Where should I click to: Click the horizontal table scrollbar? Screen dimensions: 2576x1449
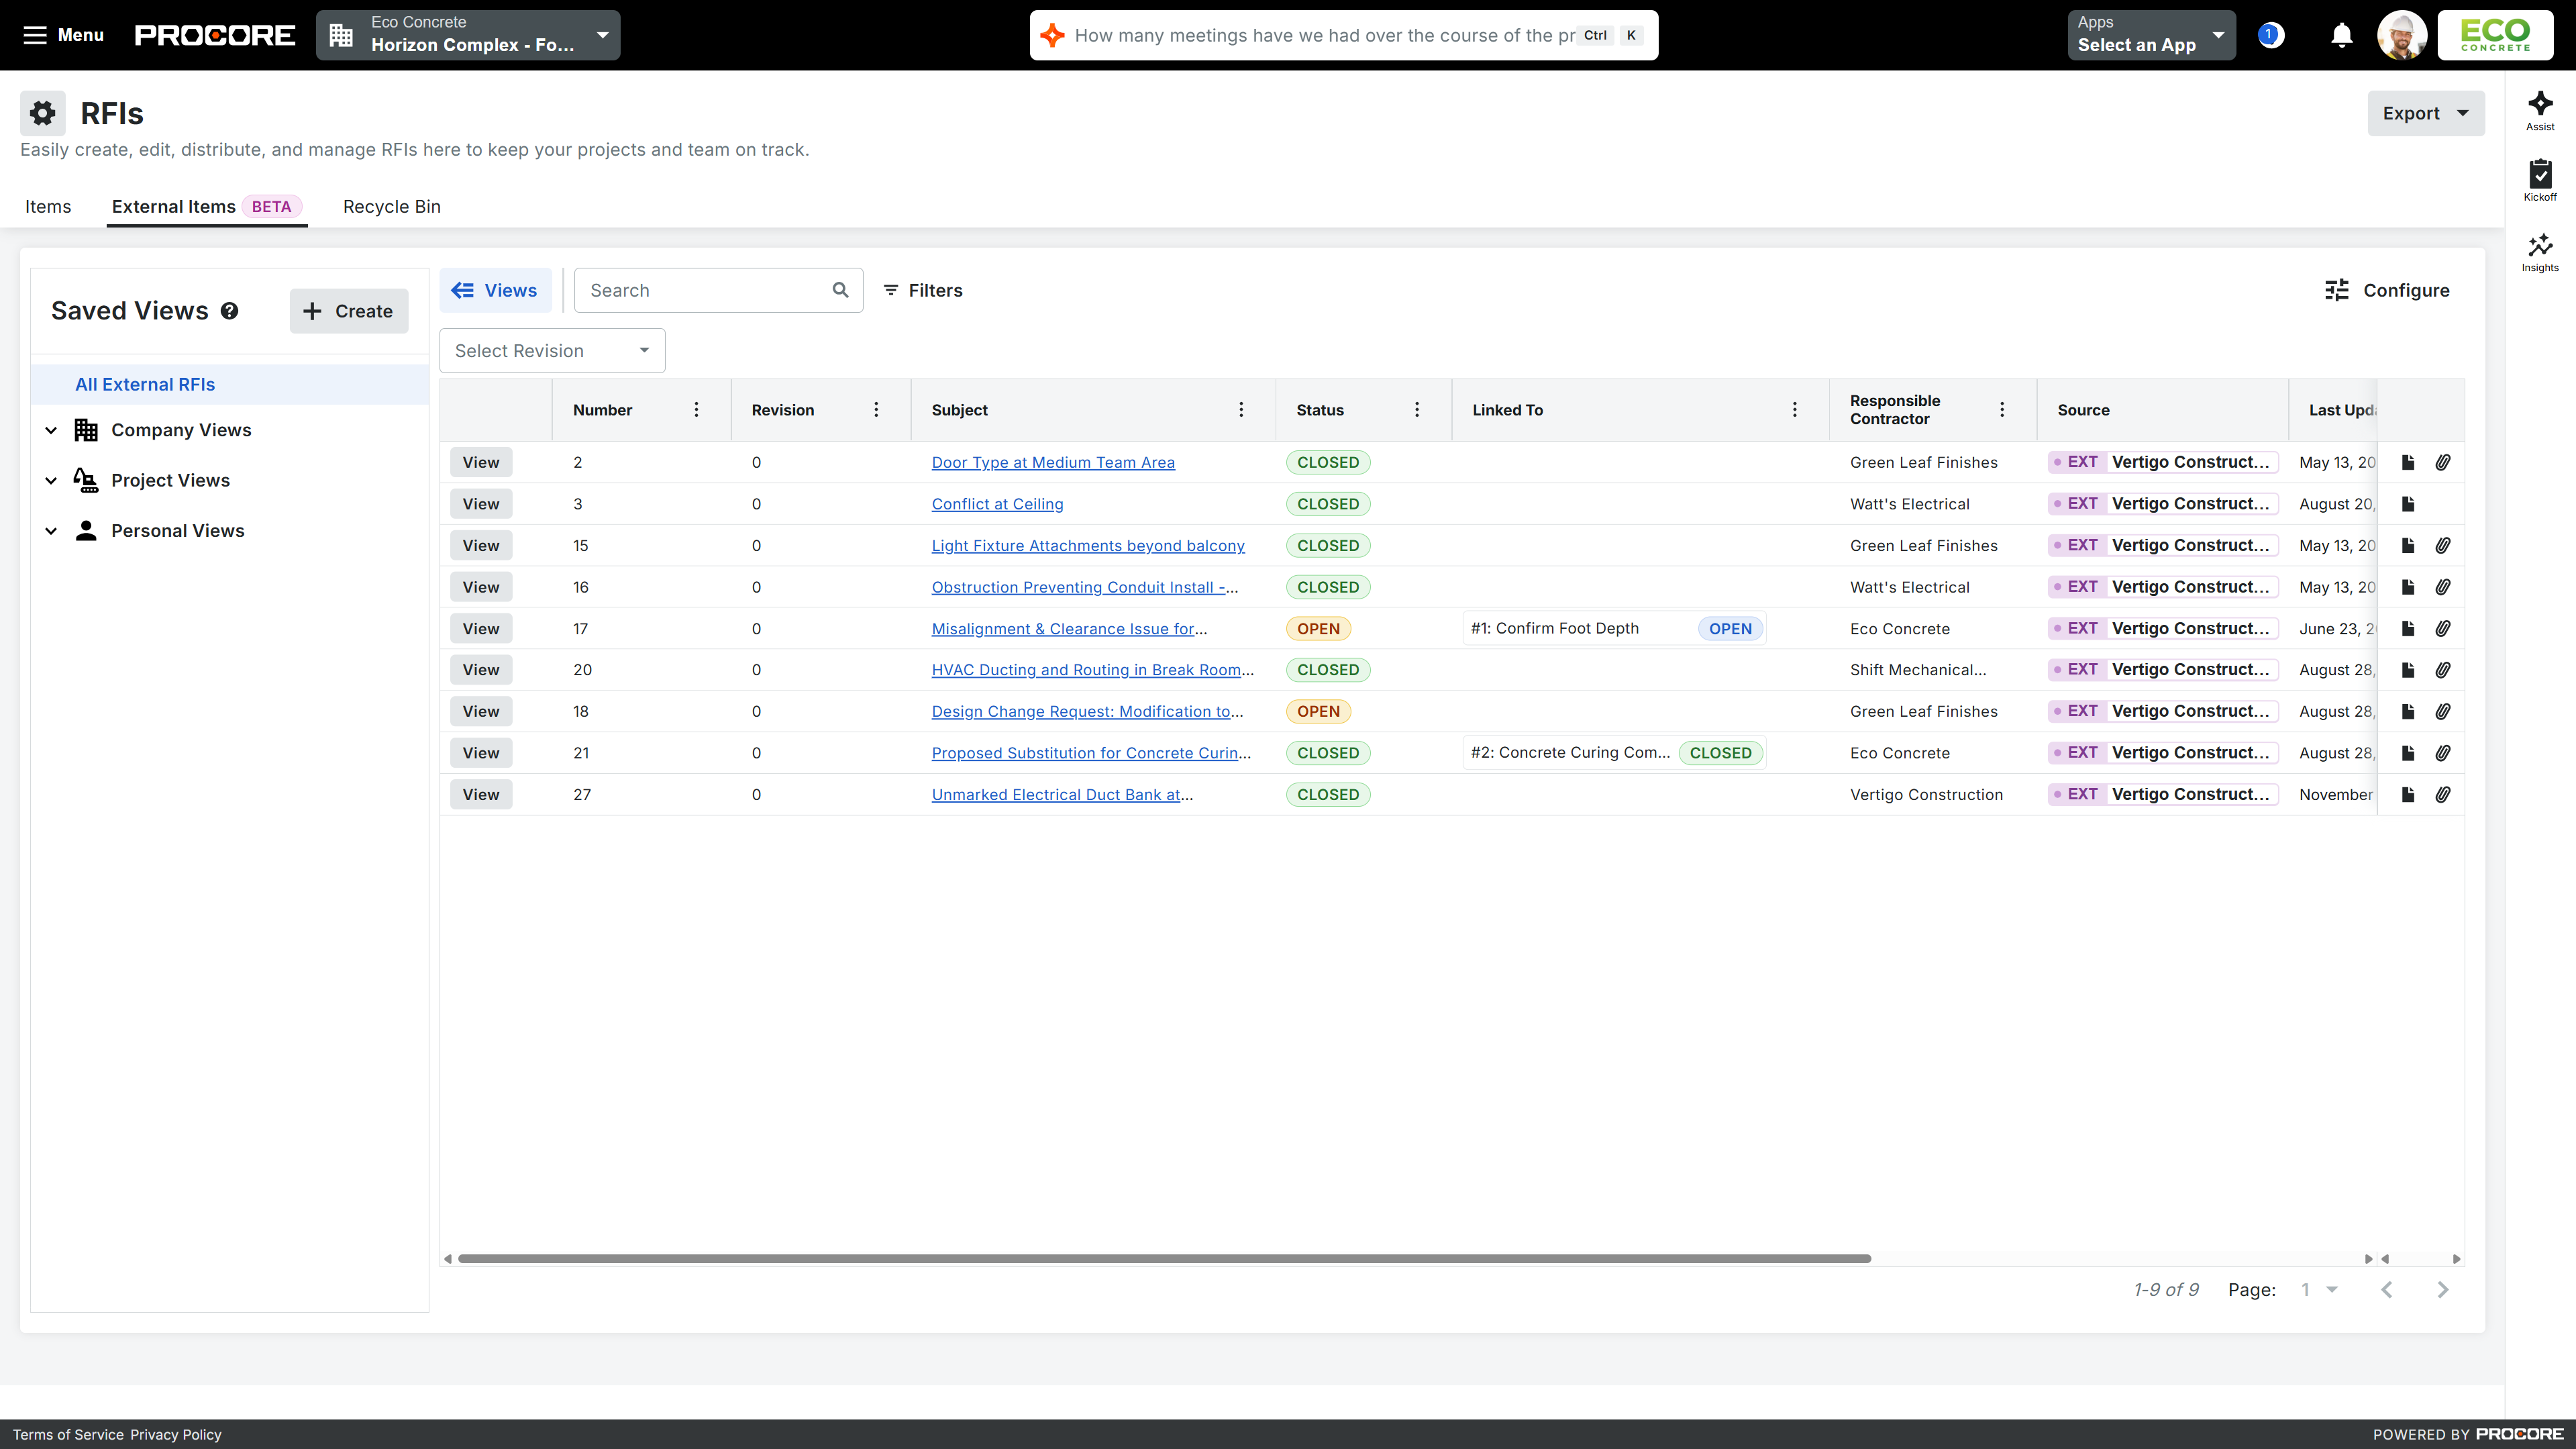1164,1259
